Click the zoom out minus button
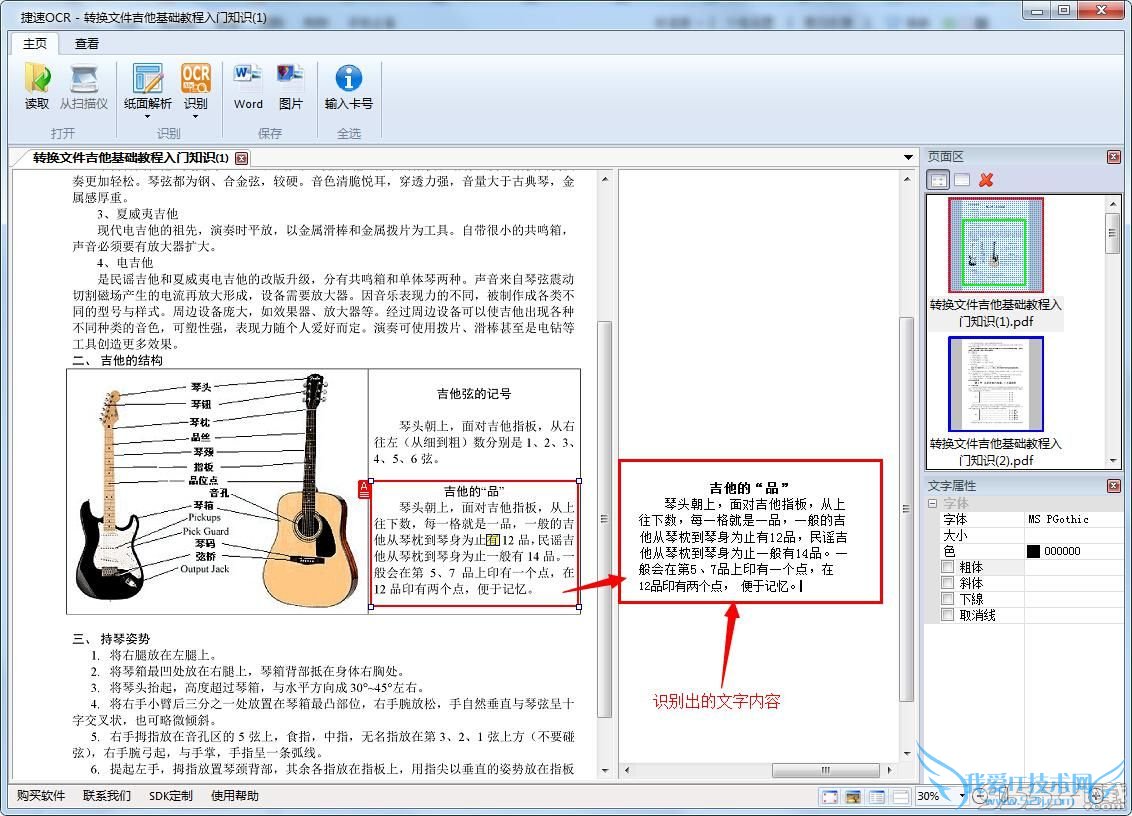 [x=978, y=796]
